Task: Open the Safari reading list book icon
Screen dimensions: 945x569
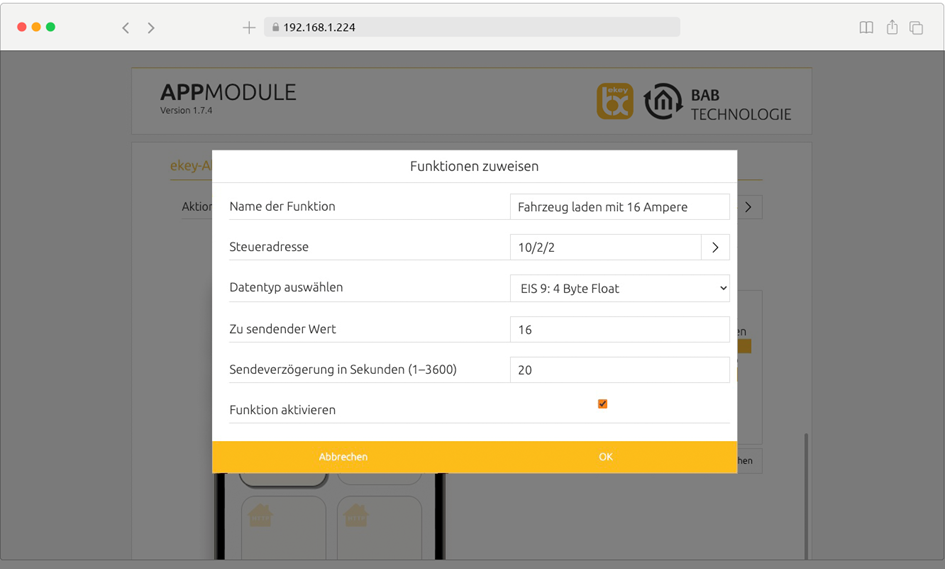Action: click(866, 27)
